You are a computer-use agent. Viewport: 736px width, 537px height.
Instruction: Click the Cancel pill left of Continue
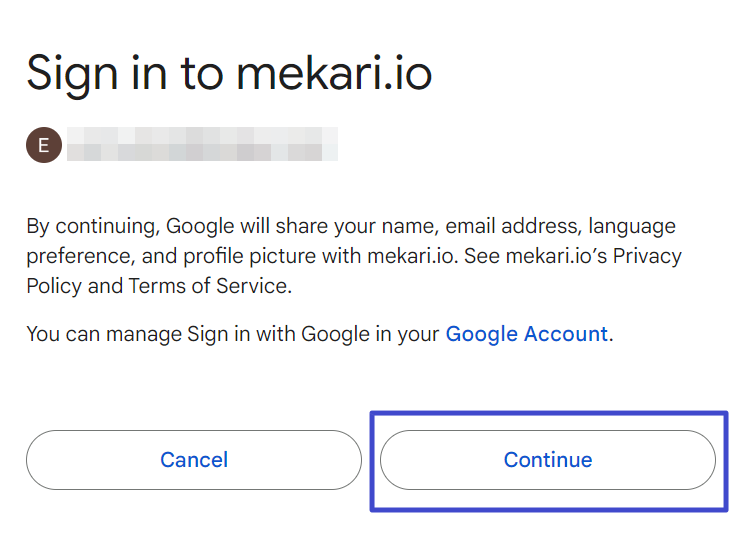[194, 460]
